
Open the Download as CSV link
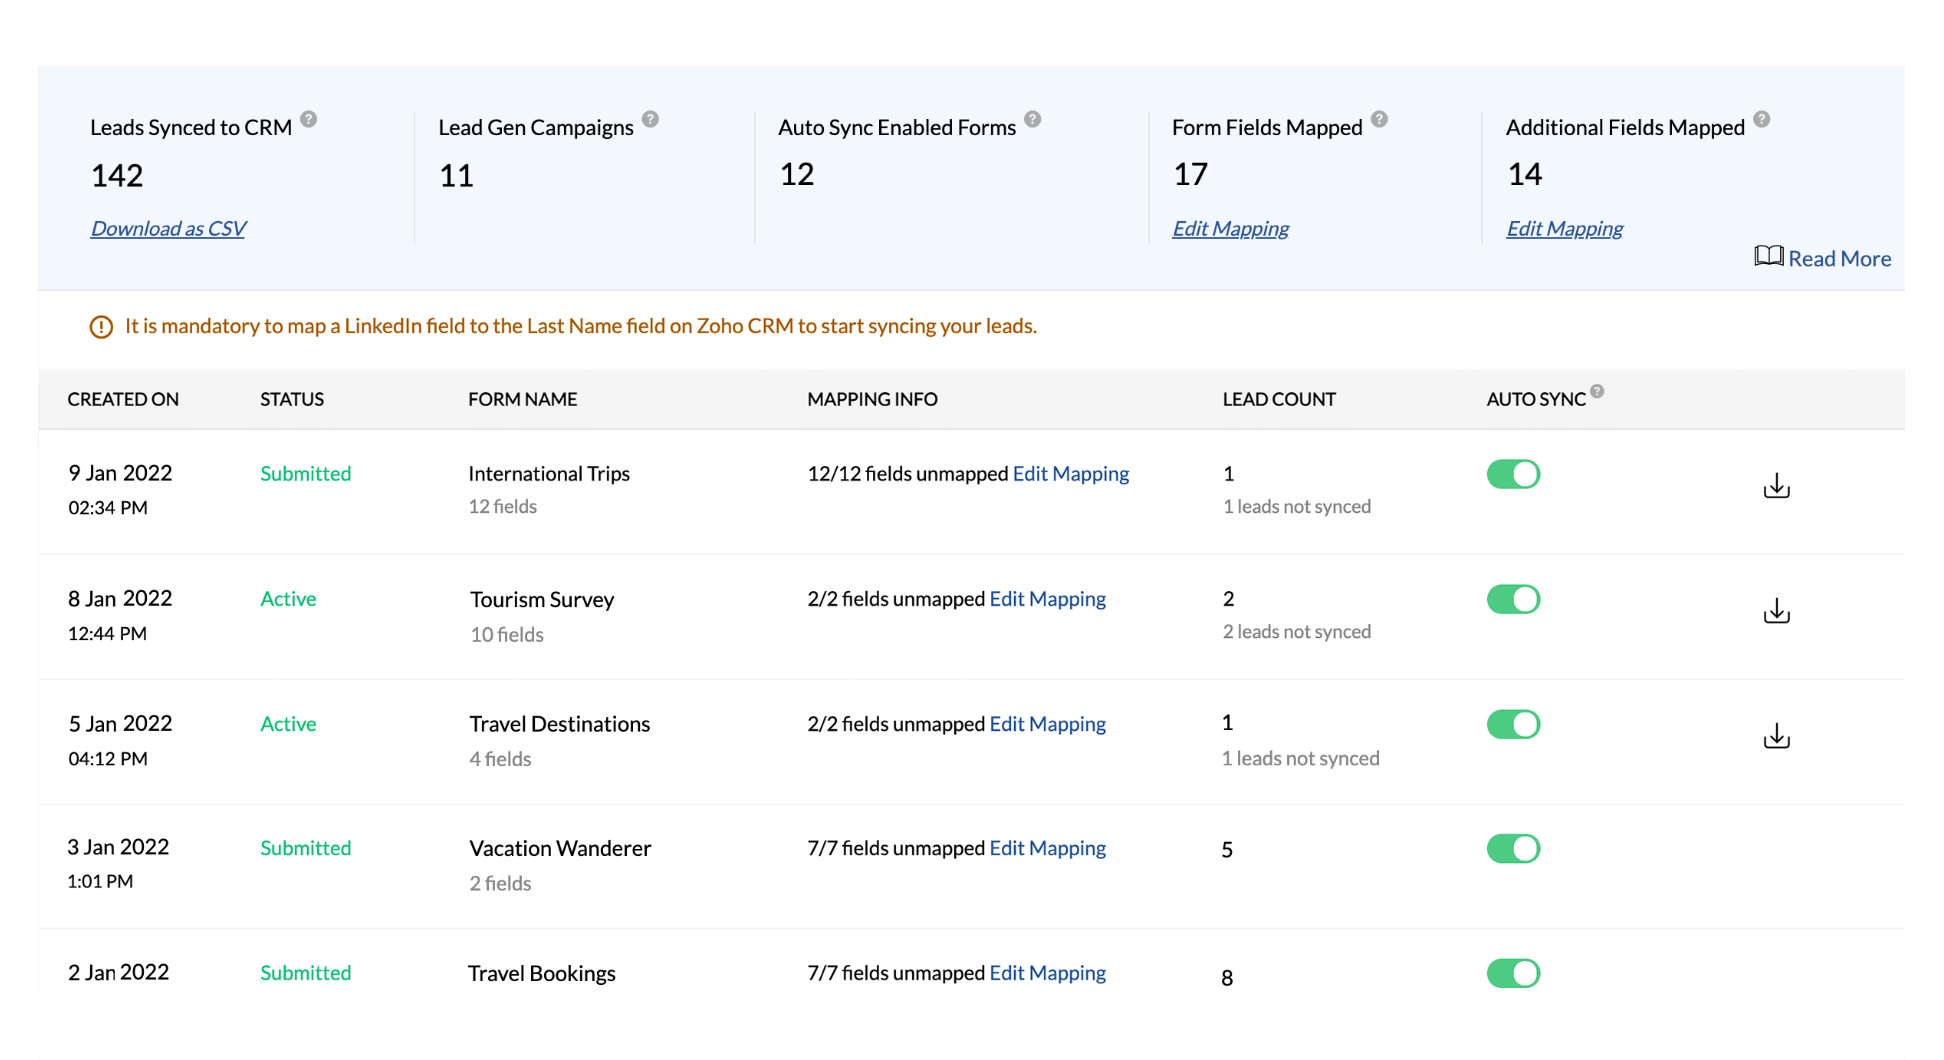(168, 228)
